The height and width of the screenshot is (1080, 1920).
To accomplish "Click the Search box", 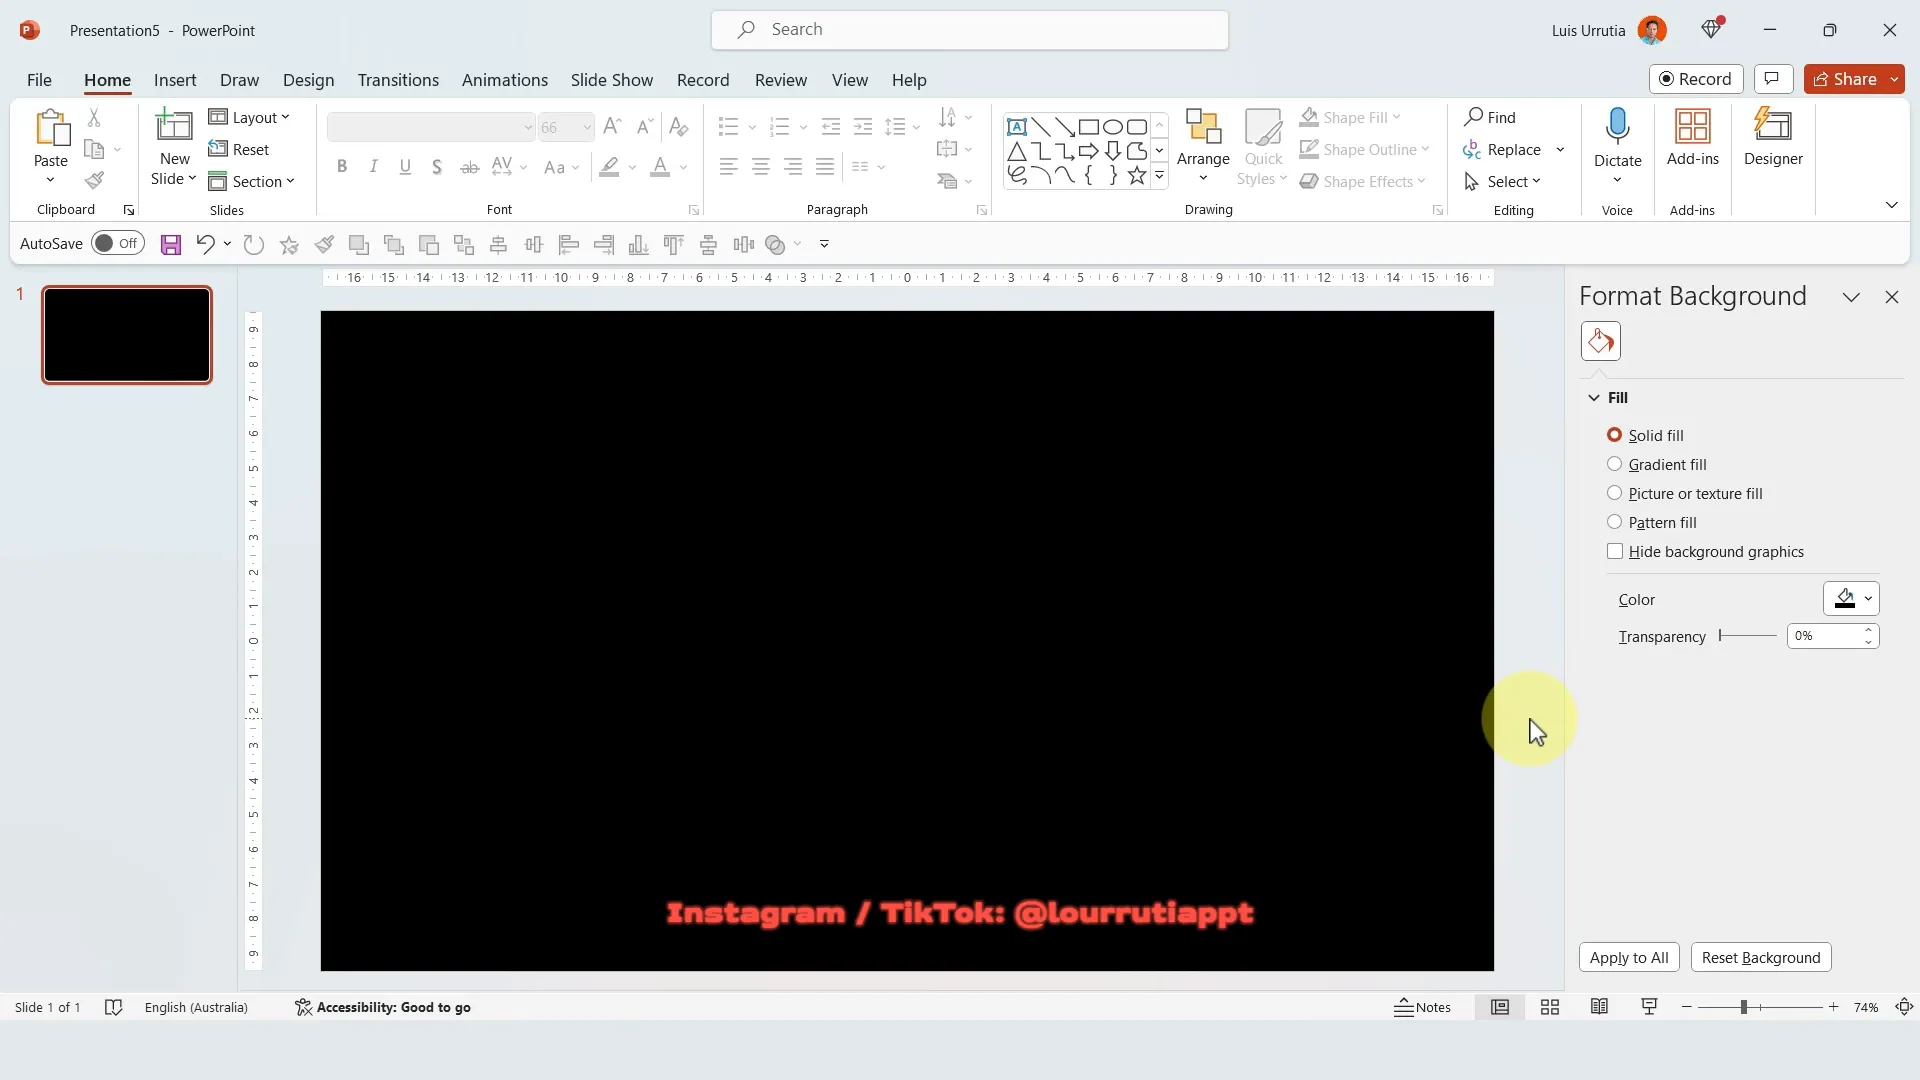I will (x=970, y=30).
